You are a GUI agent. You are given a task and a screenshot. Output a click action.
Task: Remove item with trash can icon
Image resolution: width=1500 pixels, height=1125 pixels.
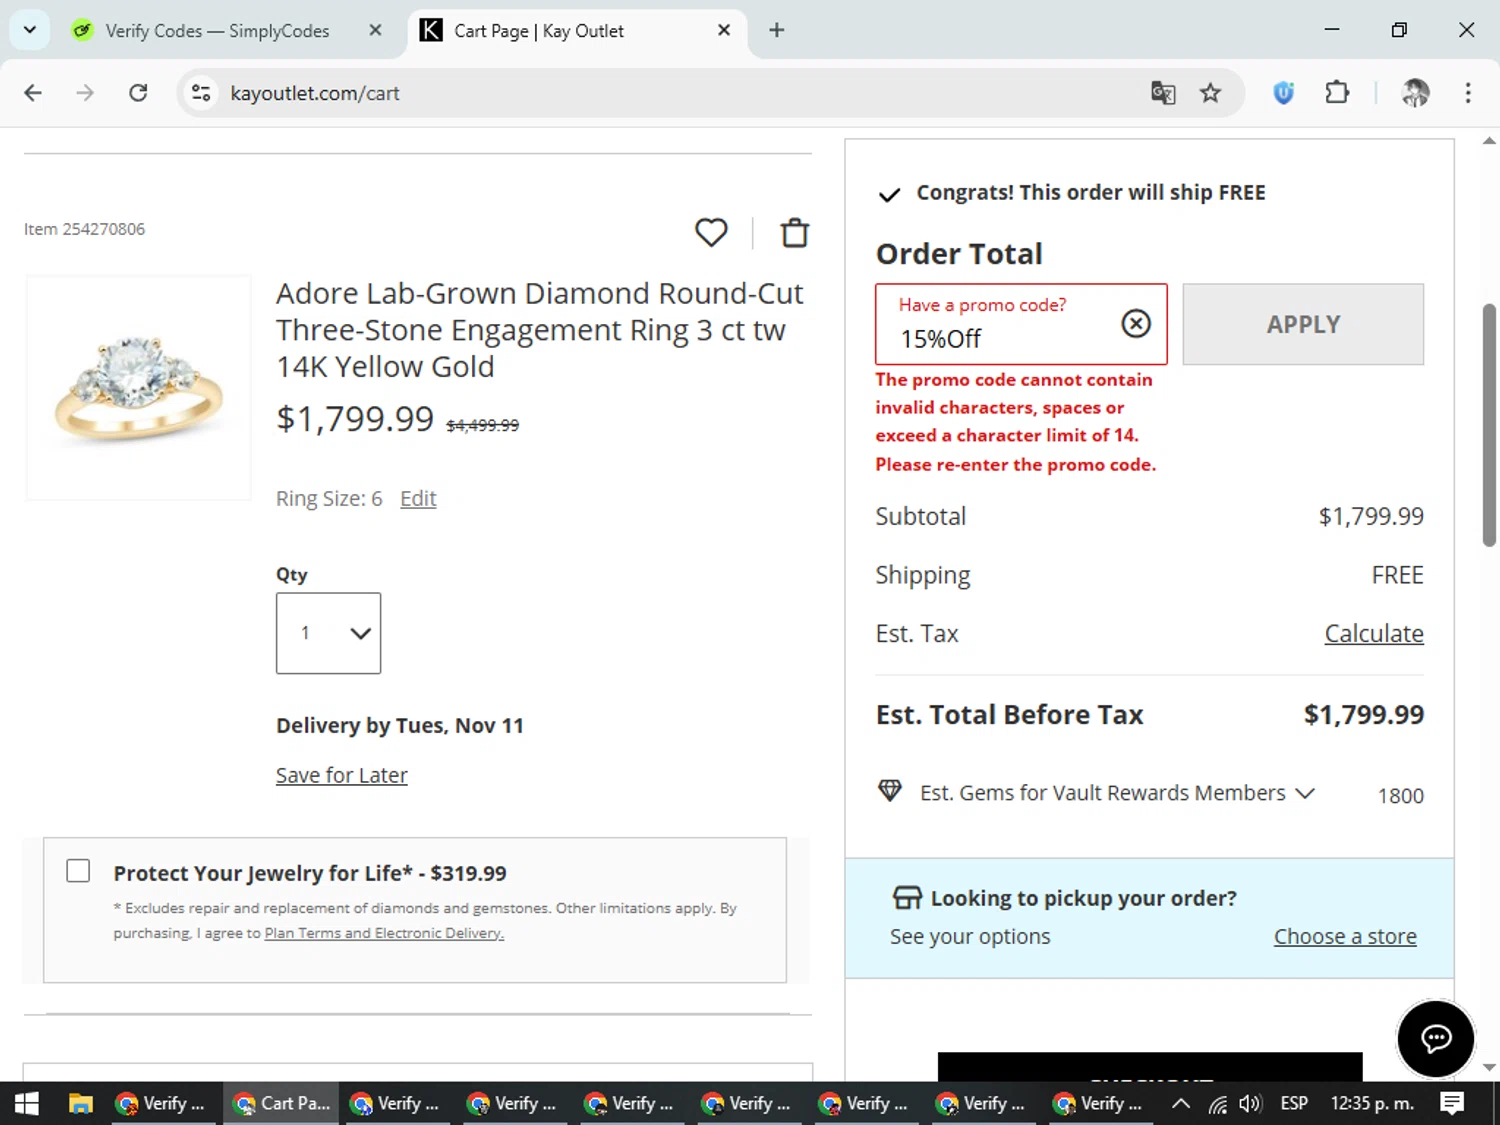click(795, 232)
